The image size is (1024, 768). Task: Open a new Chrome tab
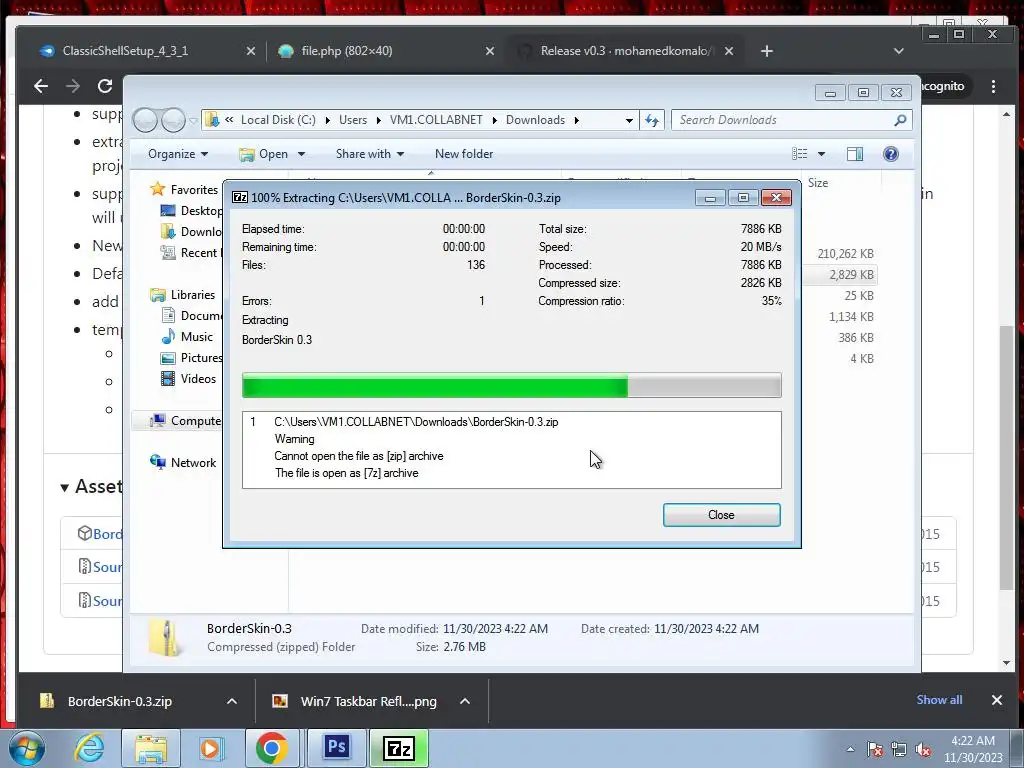tap(767, 50)
